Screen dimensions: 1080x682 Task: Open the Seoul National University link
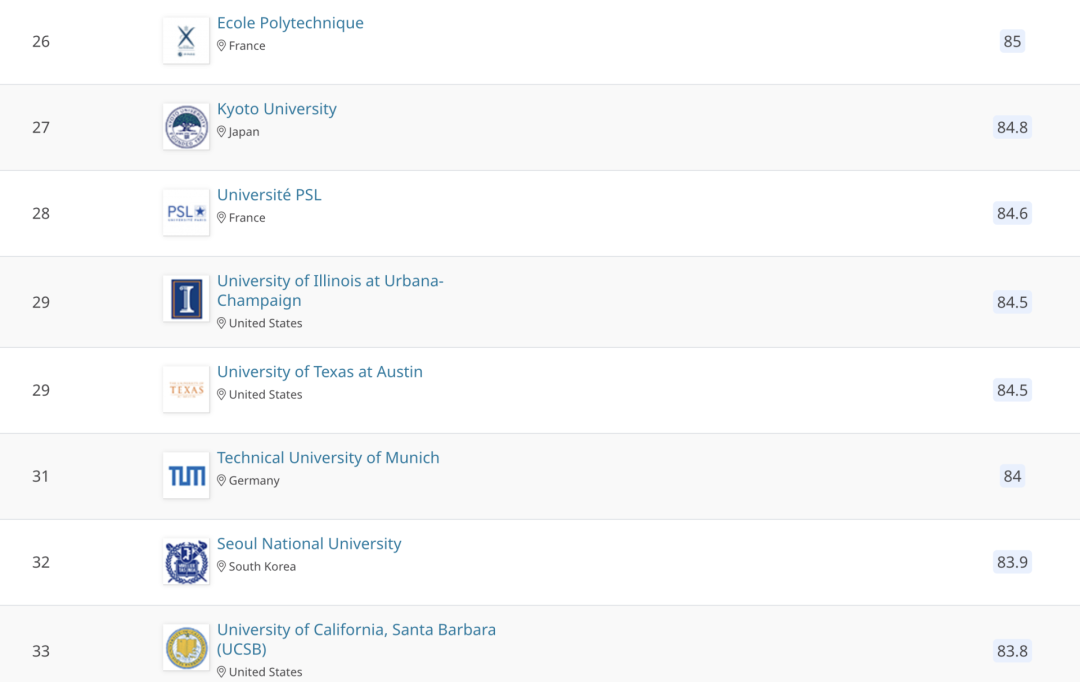[x=309, y=544]
